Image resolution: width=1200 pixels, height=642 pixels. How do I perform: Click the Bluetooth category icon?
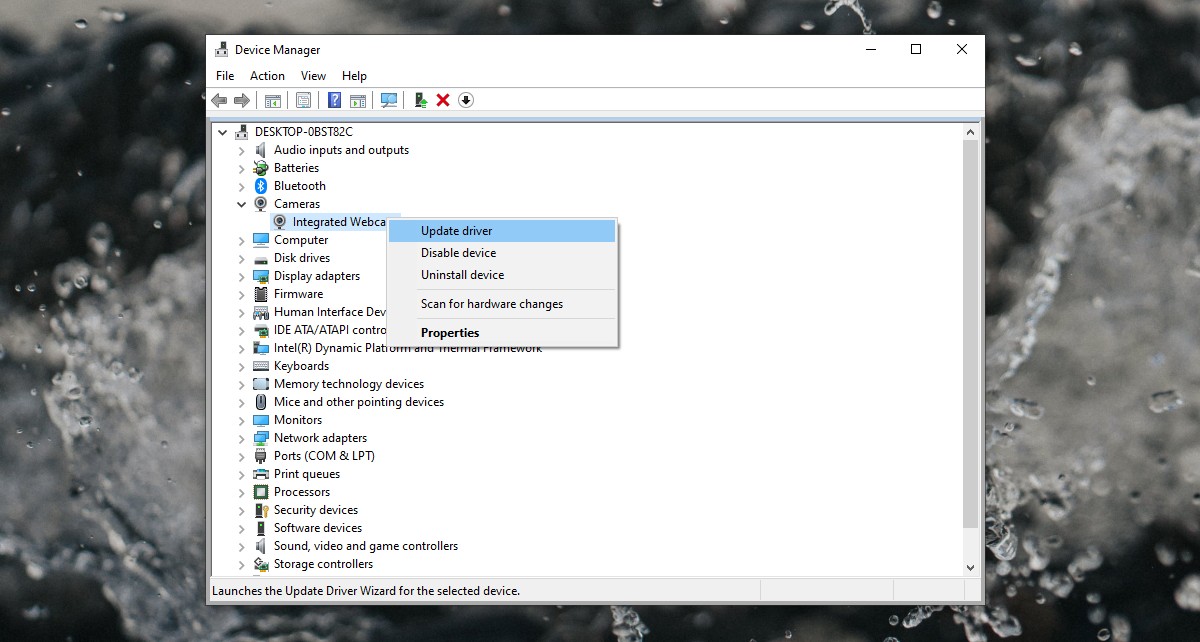(x=261, y=186)
